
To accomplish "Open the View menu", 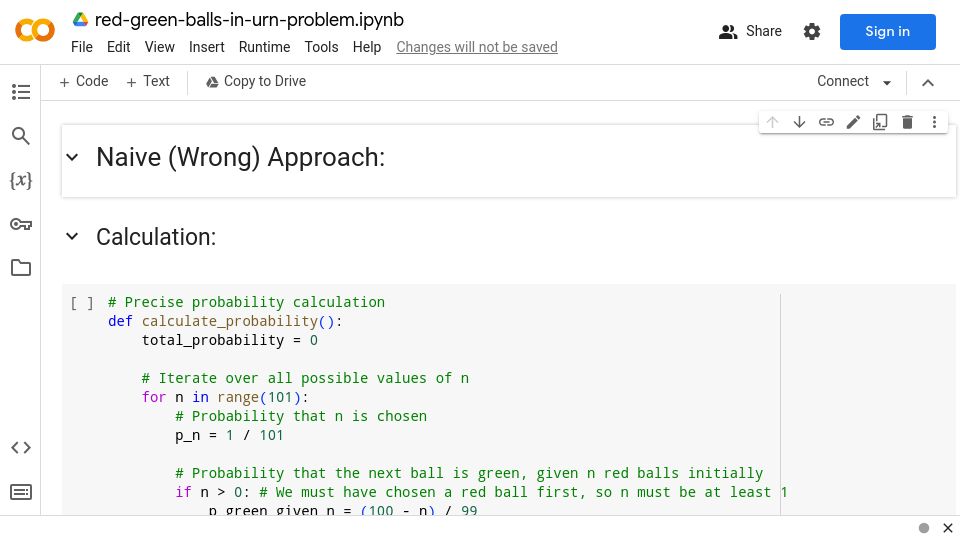I will [x=160, y=47].
